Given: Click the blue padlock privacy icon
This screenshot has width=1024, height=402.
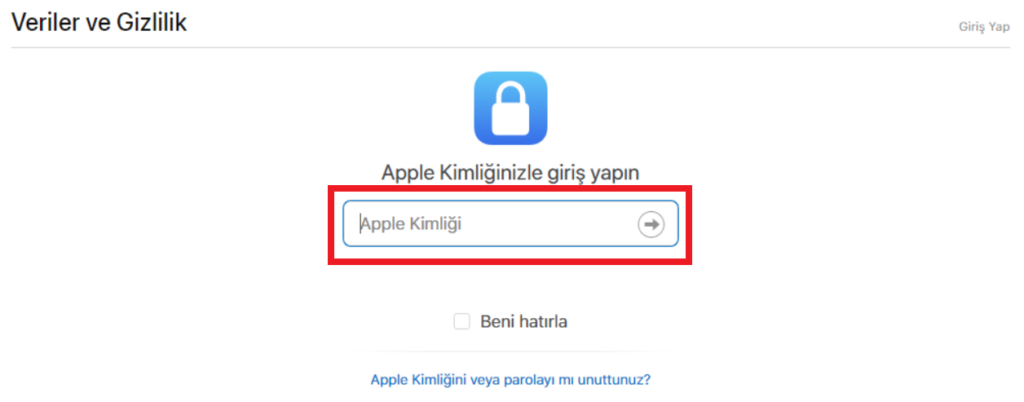Looking at the screenshot, I should coord(510,108).
